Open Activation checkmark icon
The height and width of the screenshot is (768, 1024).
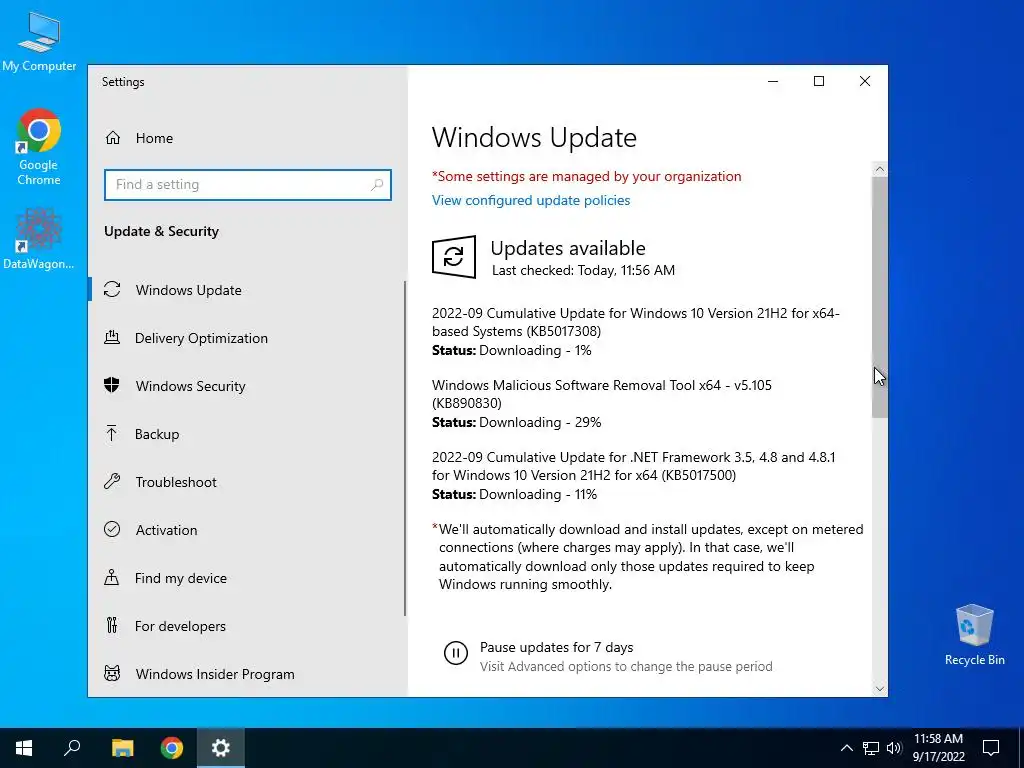(x=112, y=530)
